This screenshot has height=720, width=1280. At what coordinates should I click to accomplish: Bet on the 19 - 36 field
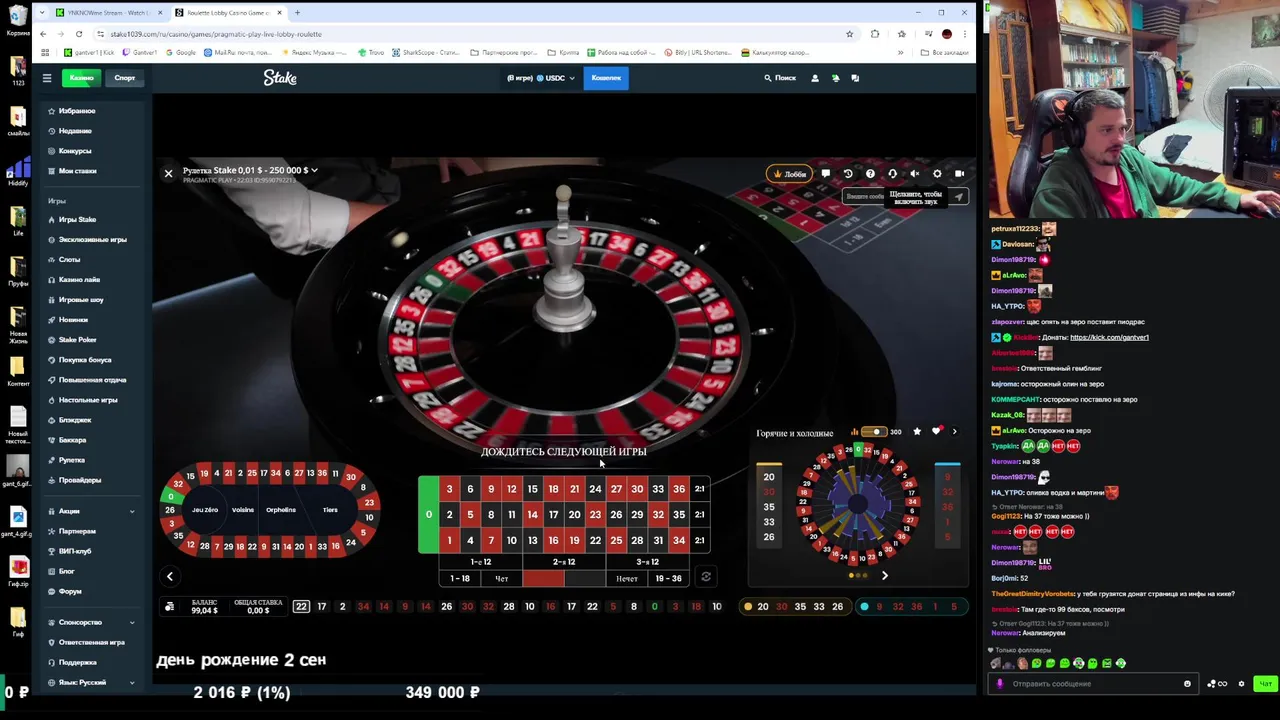pyautogui.click(x=668, y=578)
